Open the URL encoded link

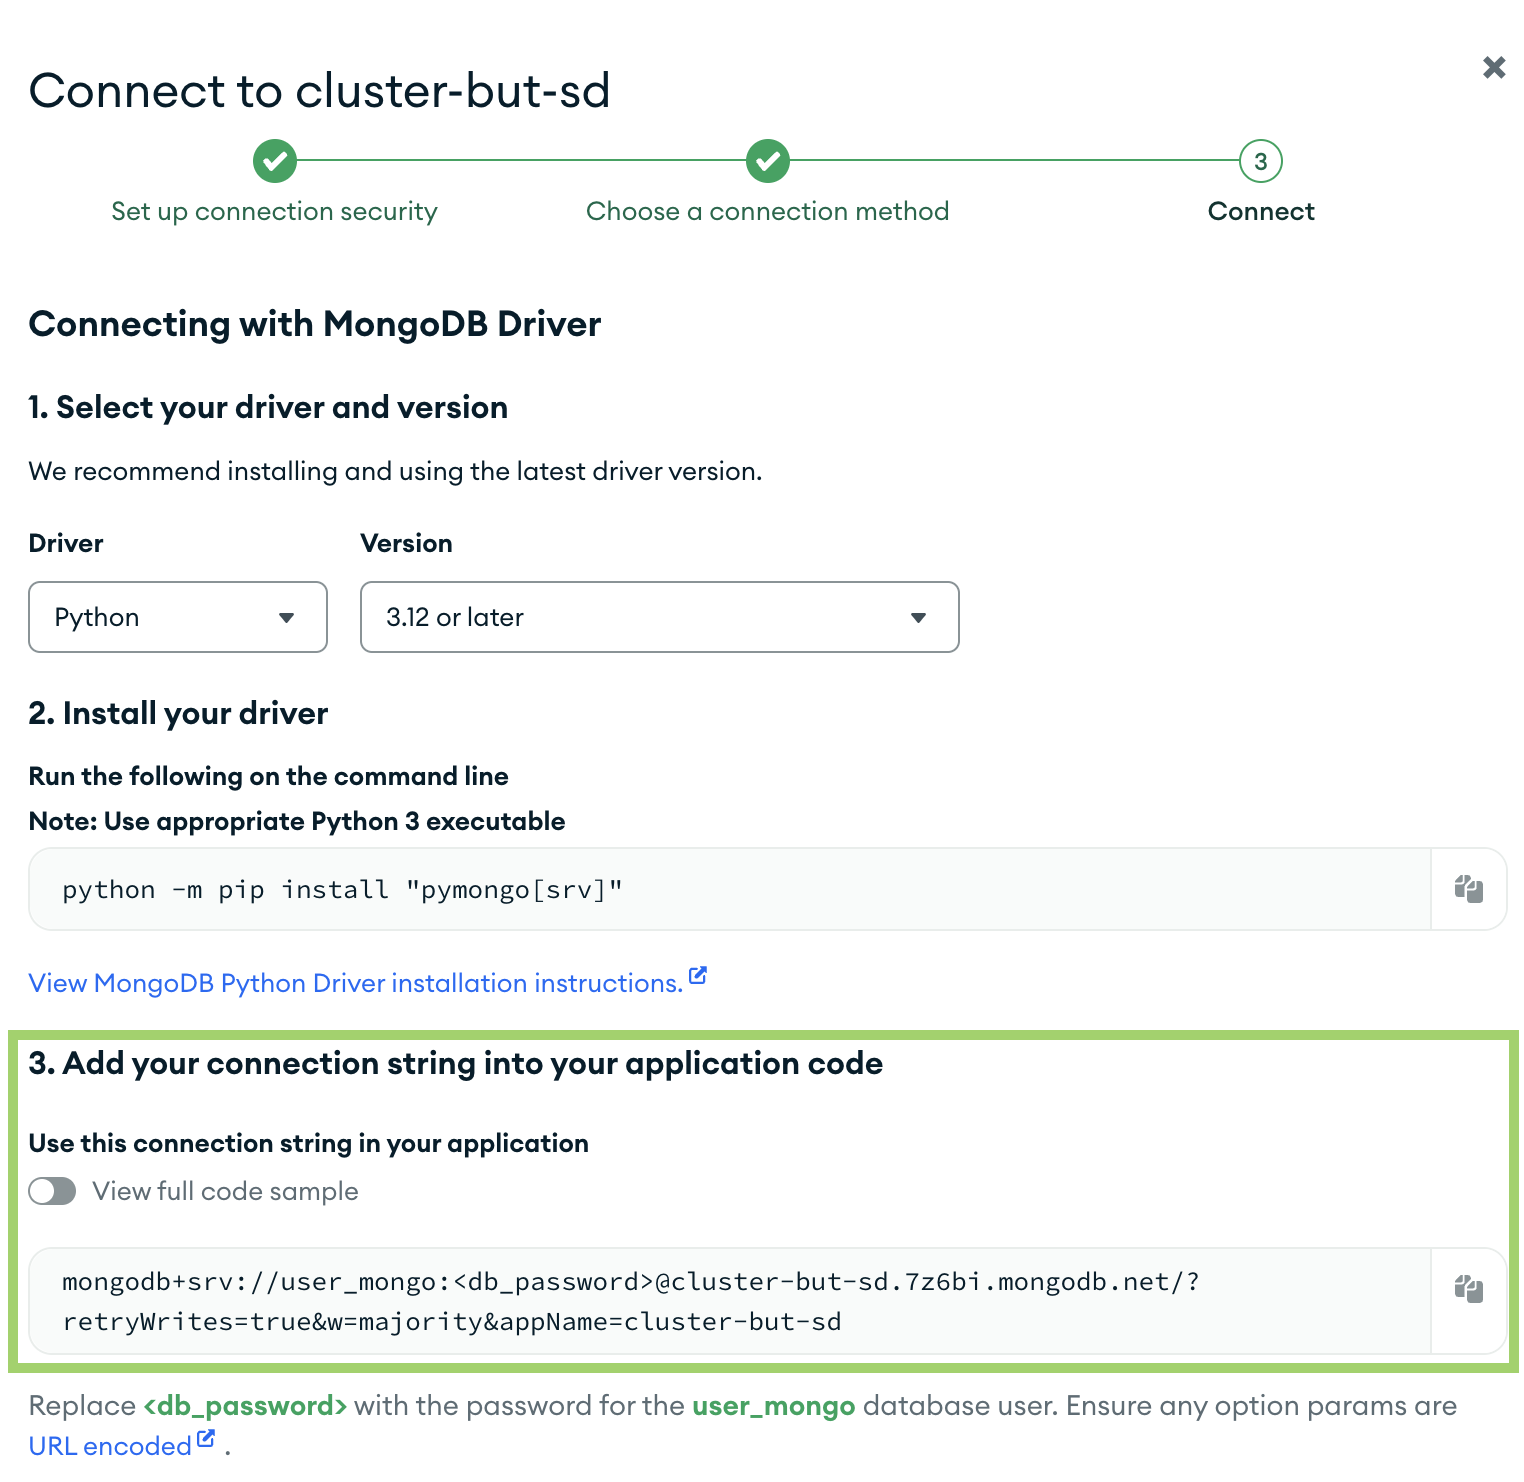pyautogui.click(x=110, y=1446)
